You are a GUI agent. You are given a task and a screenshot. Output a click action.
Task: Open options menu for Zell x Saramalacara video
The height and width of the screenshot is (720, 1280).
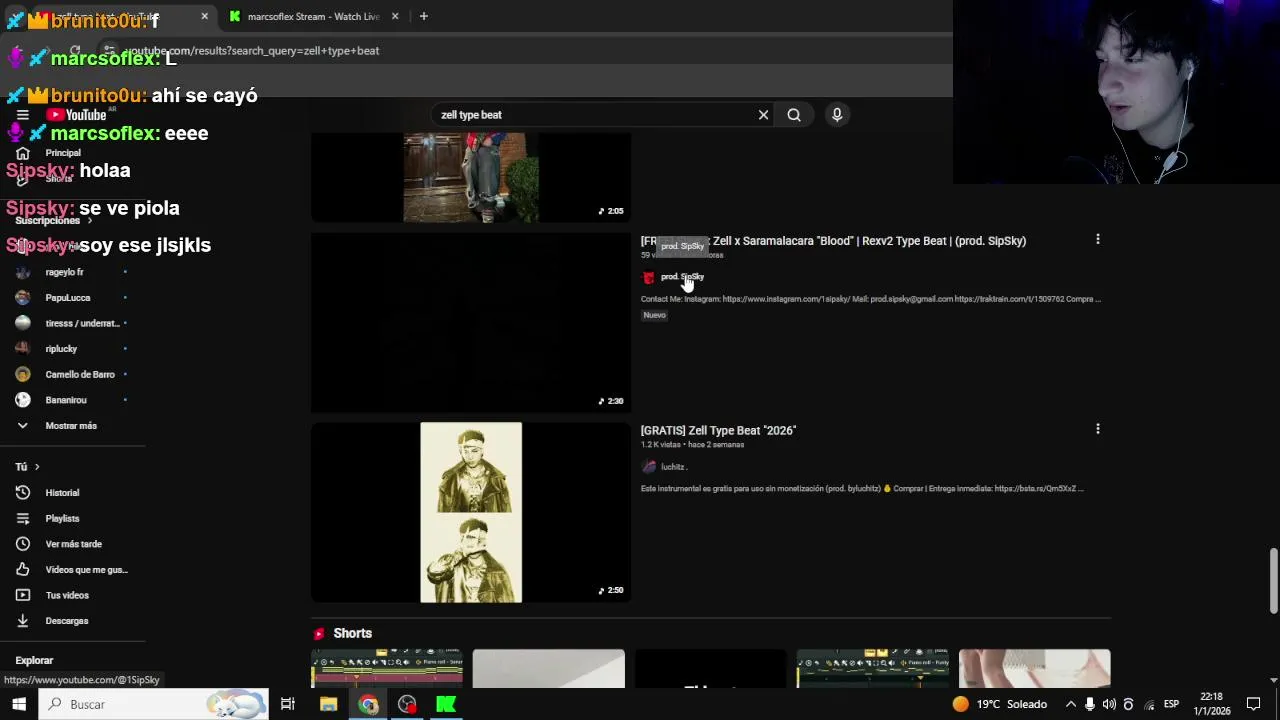coord(1098,239)
